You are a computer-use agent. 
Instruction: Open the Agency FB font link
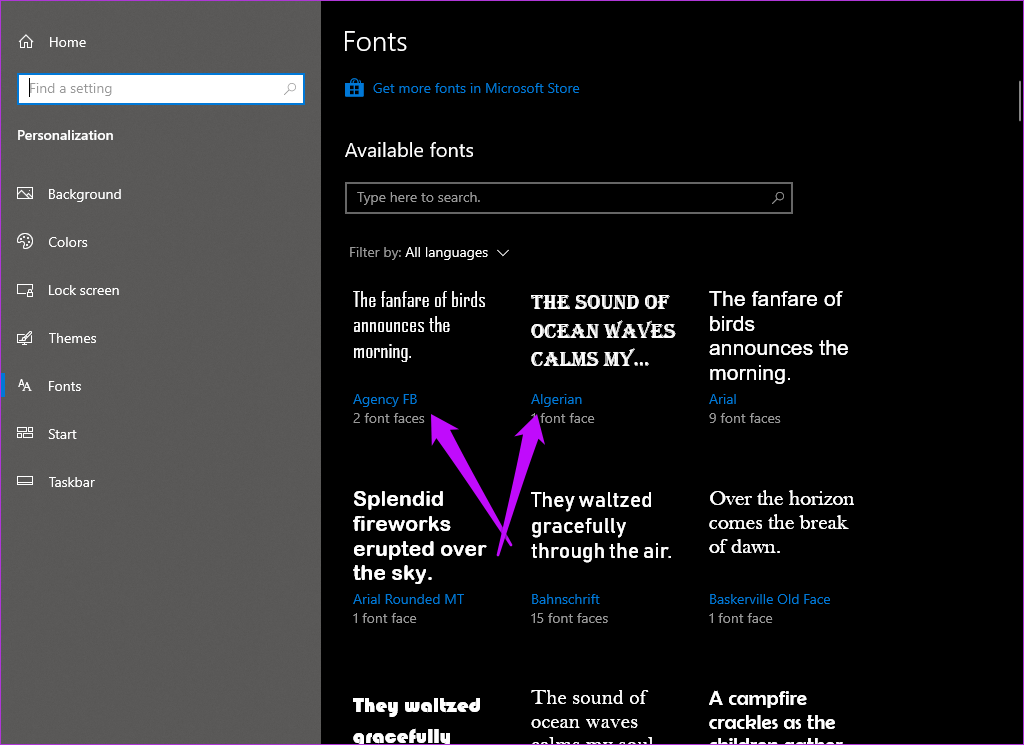click(385, 399)
